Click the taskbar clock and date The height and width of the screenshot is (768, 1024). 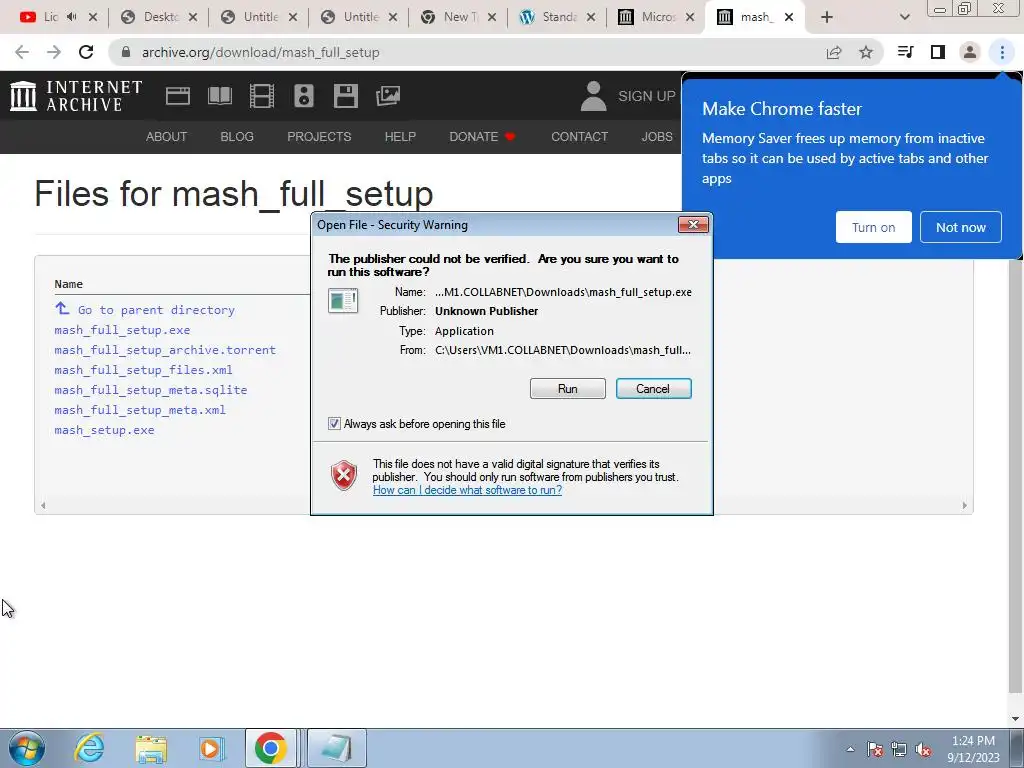(973, 749)
